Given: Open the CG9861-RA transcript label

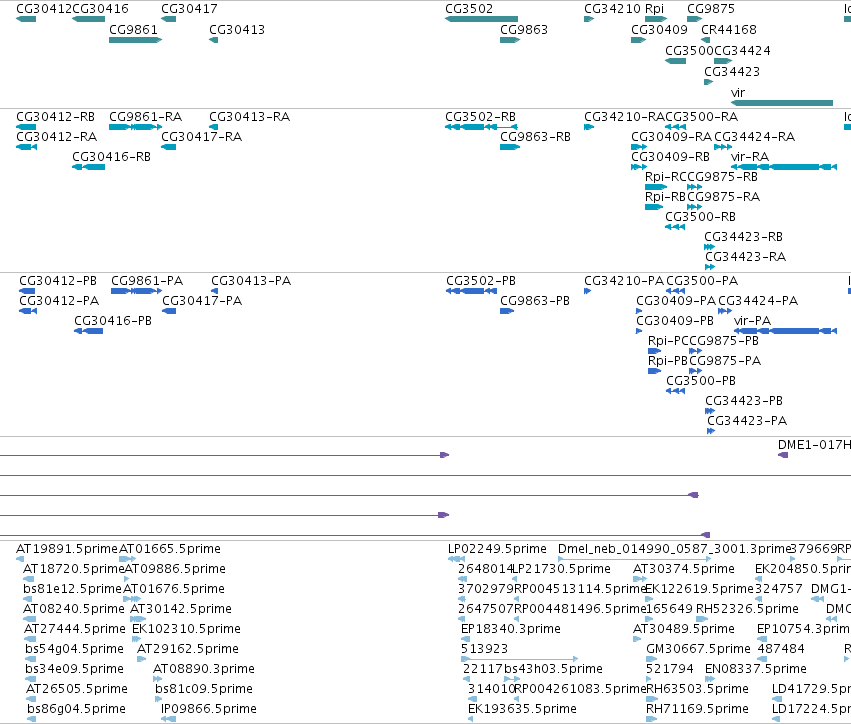Looking at the screenshot, I should (x=145, y=117).
